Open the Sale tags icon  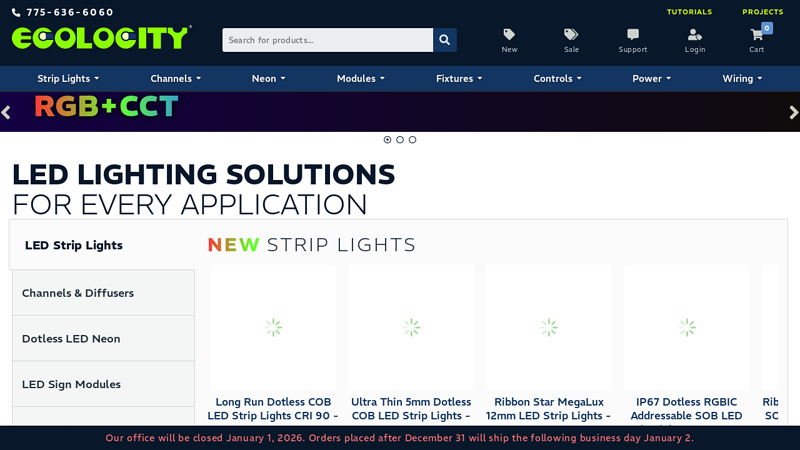[571, 35]
